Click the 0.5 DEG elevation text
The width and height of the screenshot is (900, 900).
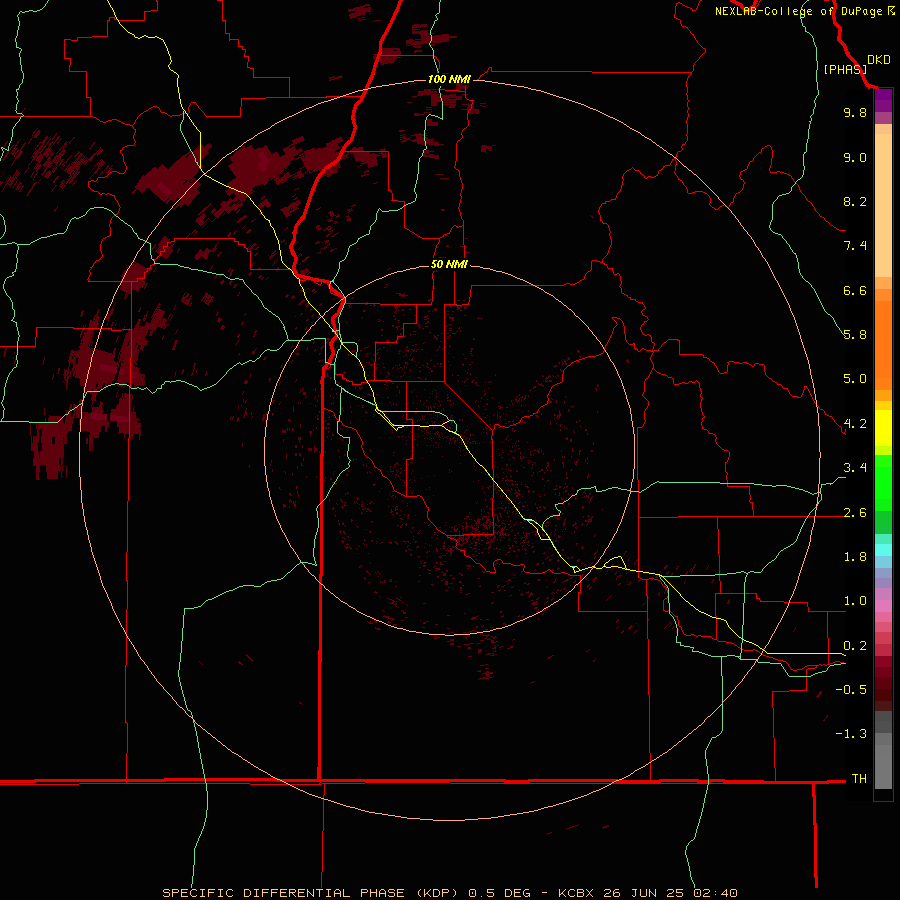tap(499, 893)
